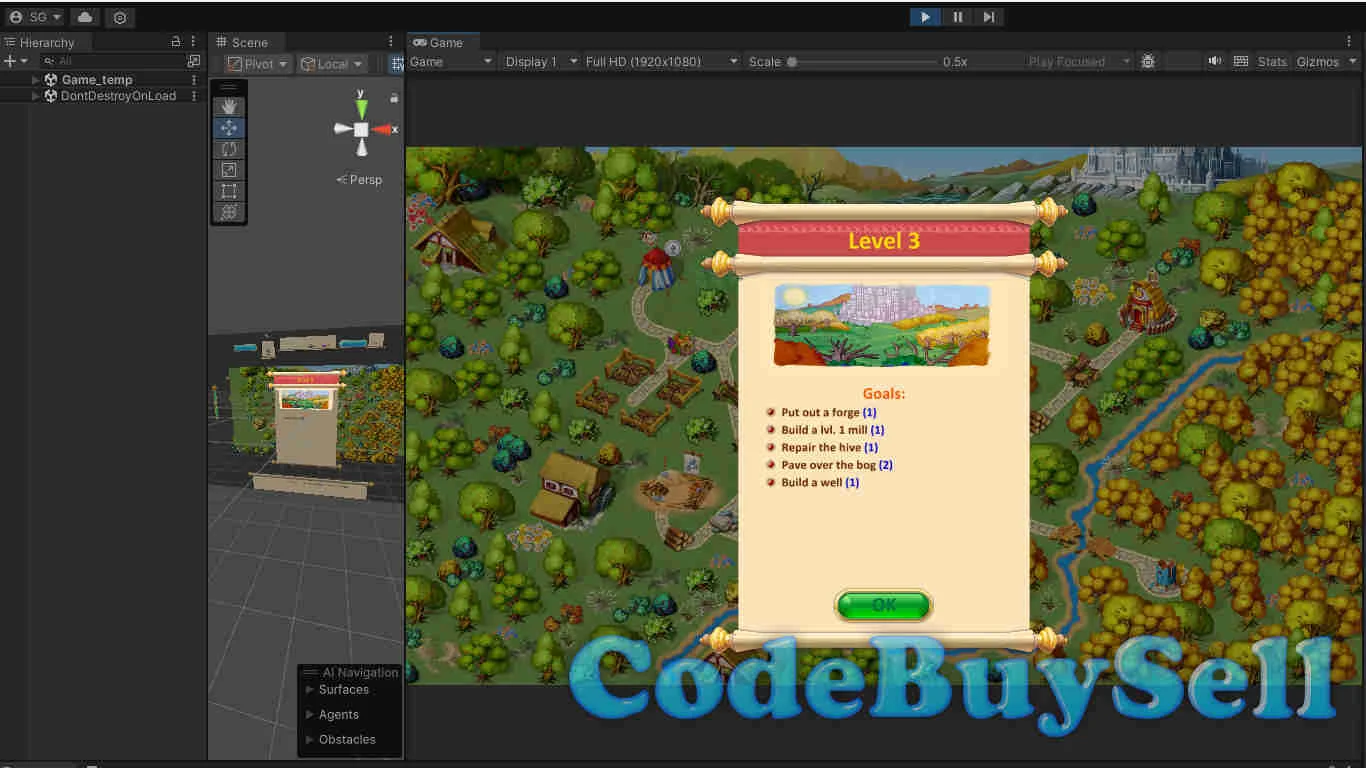Open the settings gear in top toolbar

(x=120, y=17)
